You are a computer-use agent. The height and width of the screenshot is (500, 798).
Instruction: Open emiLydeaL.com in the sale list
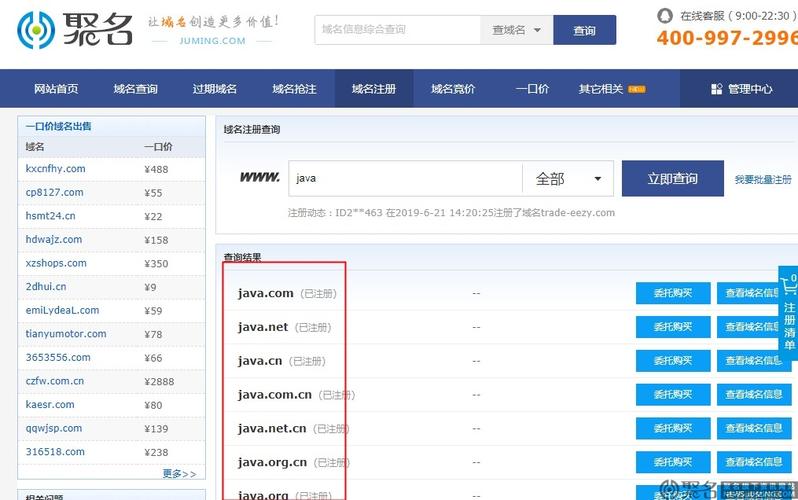point(62,310)
